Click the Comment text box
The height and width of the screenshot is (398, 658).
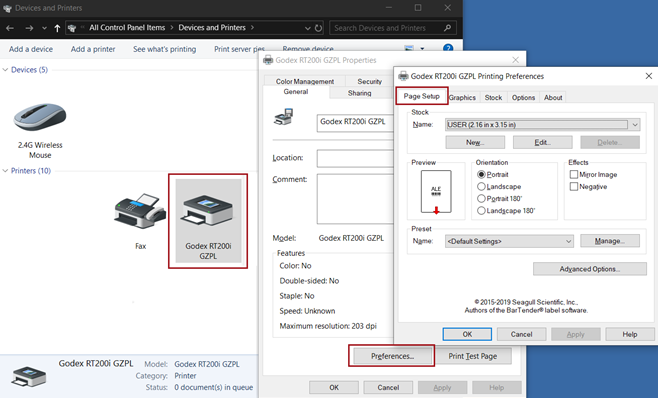tap(355, 199)
